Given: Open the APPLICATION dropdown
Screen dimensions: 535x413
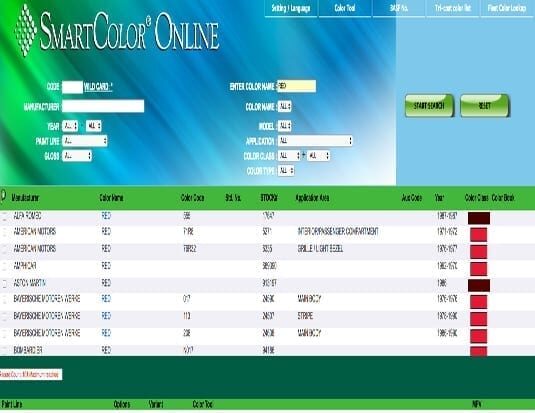Looking at the screenshot, I should pyautogui.click(x=315, y=141).
